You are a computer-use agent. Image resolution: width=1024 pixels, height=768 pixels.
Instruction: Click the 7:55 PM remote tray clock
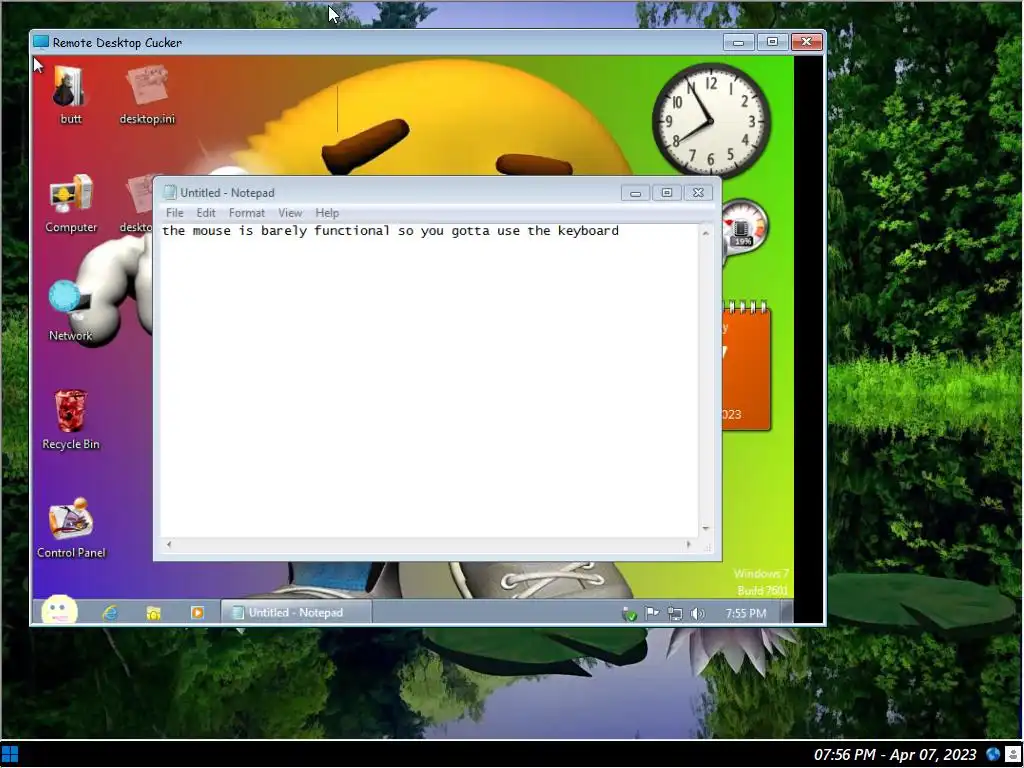point(745,613)
